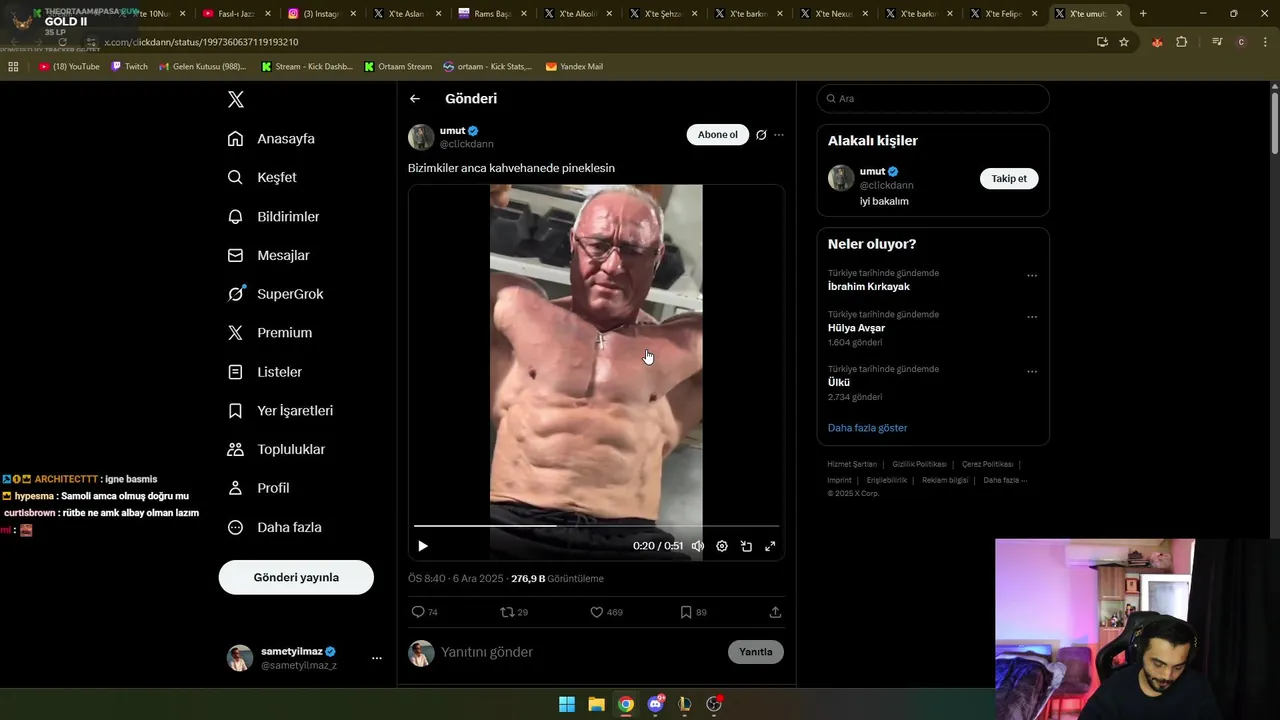The height and width of the screenshot is (720, 1280).
Task: Click the Gönderi yayınla button
Action: click(x=296, y=577)
